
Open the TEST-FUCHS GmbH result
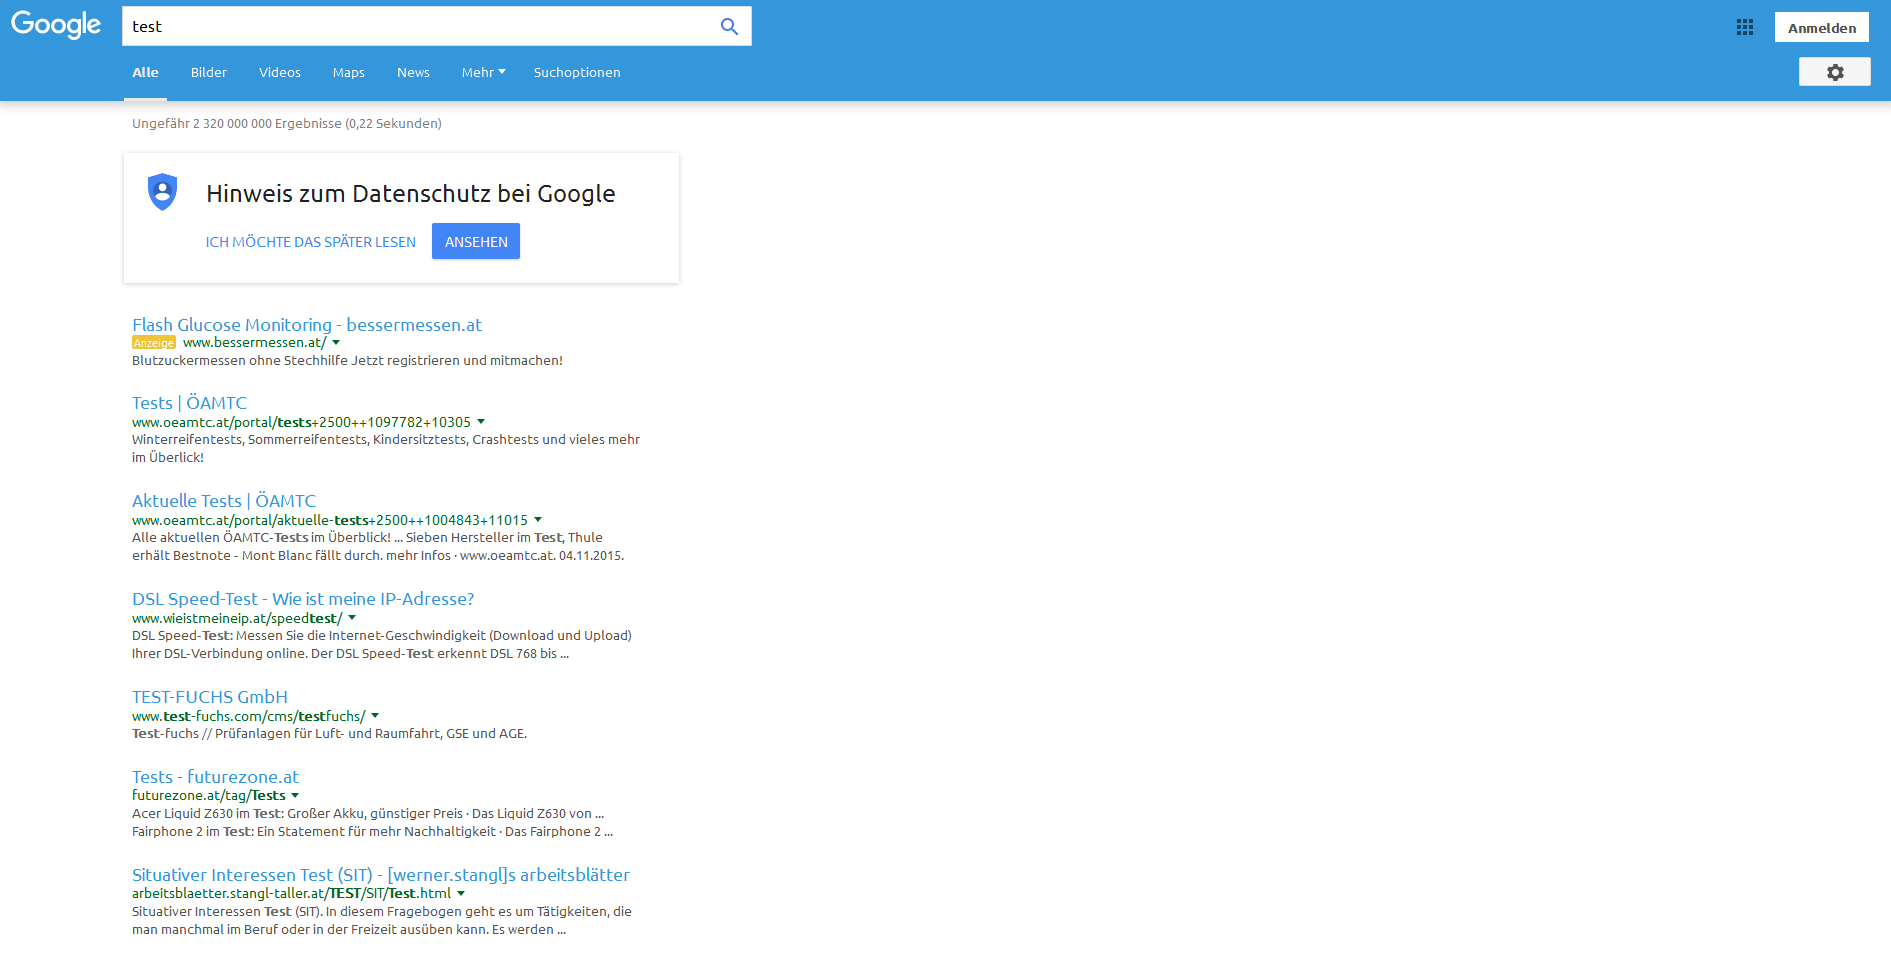[x=210, y=696]
